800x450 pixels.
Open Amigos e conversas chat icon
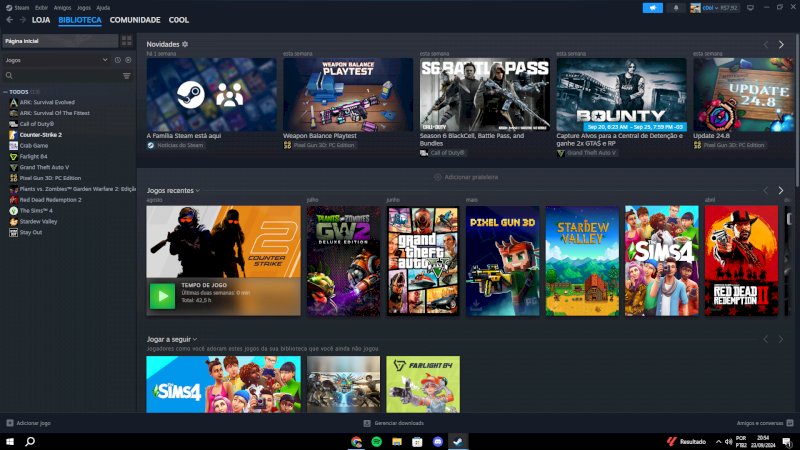click(x=790, y=423)
